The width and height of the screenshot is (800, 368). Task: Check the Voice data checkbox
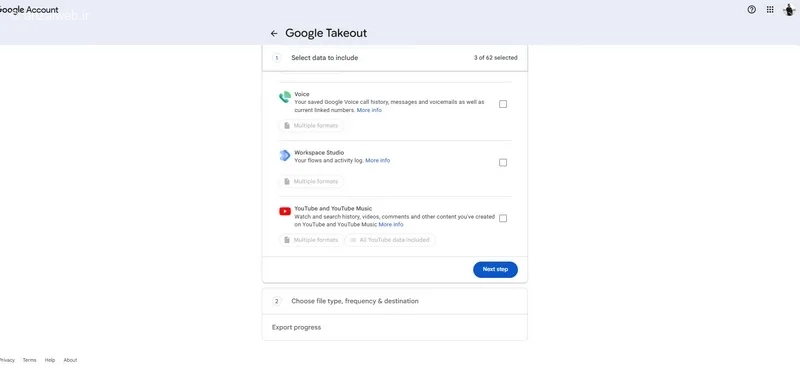click(503, 104)
